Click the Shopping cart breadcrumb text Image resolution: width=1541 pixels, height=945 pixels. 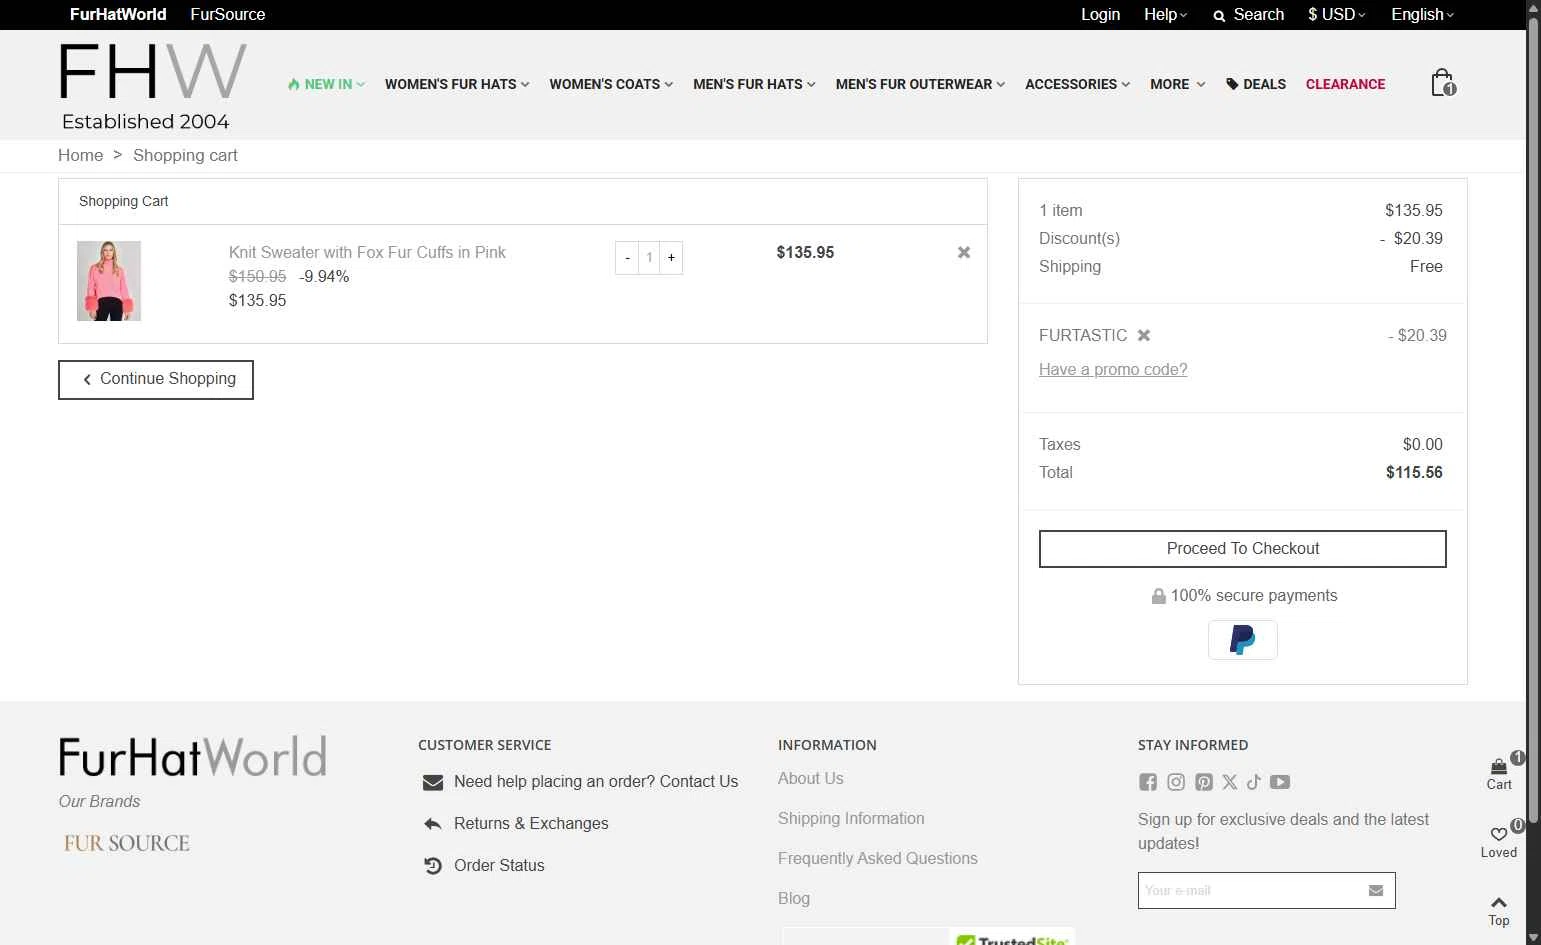point(185,155)
